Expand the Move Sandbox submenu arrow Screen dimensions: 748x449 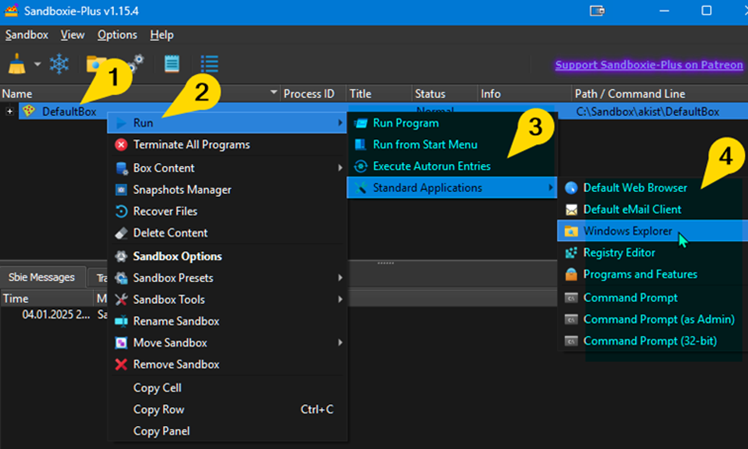tap(340, 342)
